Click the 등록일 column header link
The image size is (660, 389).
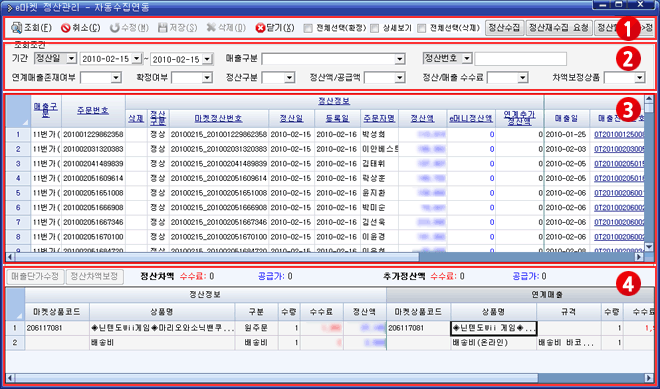pos(337,119)
